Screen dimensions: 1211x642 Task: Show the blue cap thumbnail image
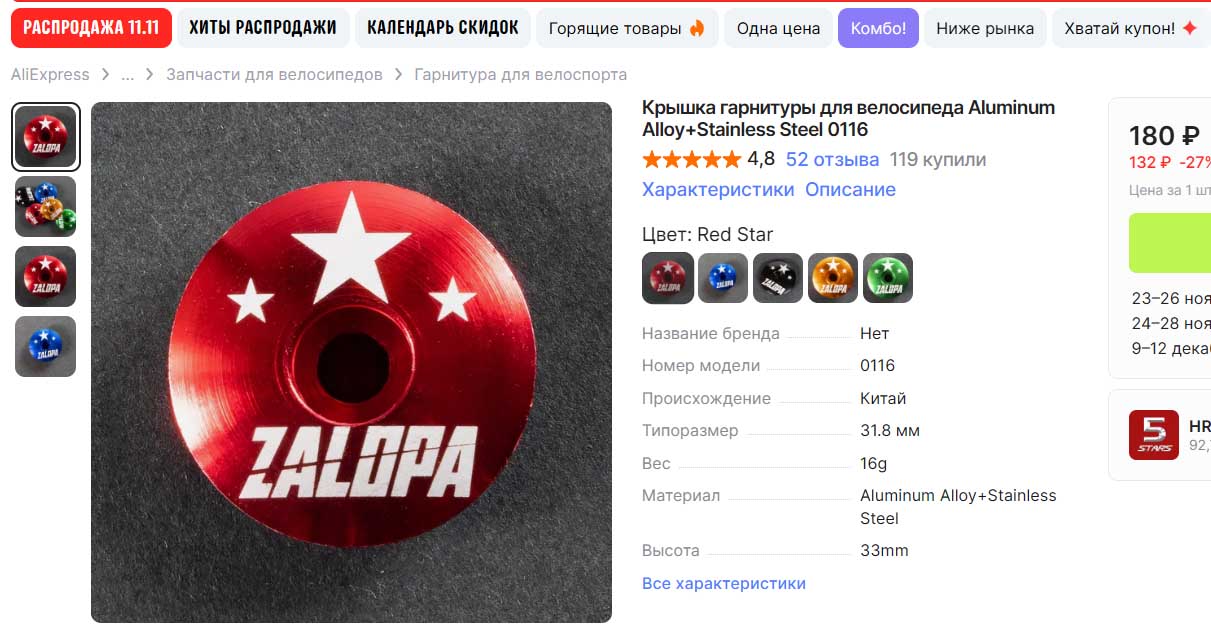pos(45,346)
